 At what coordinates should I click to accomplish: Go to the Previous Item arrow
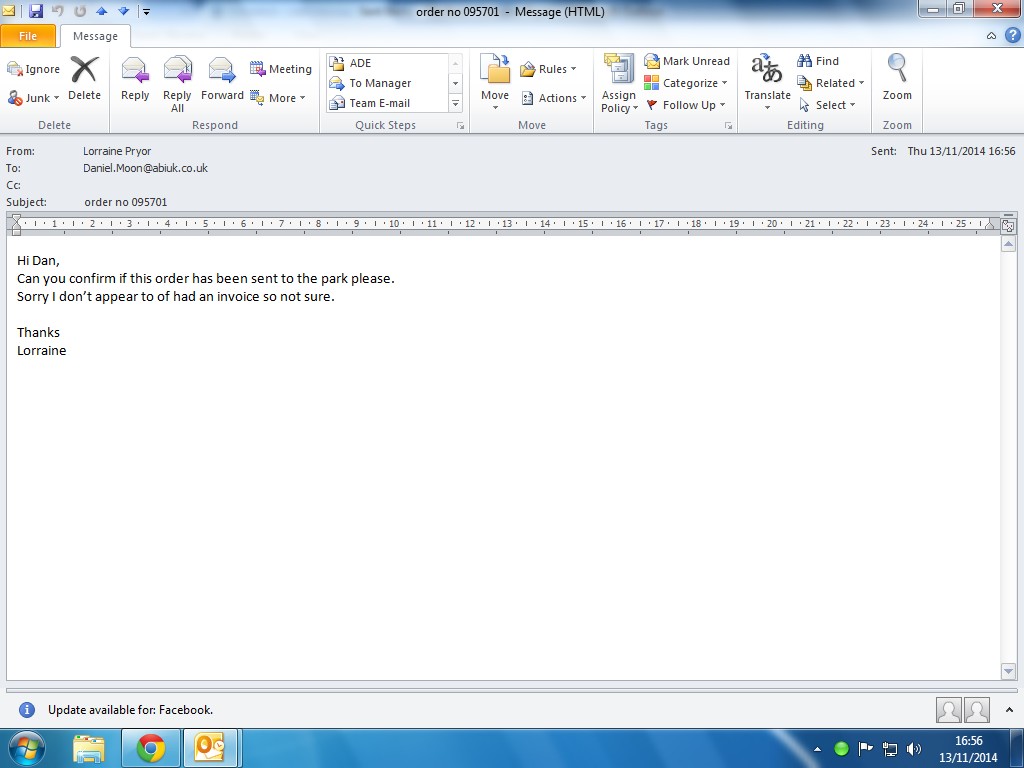(101, 11)
